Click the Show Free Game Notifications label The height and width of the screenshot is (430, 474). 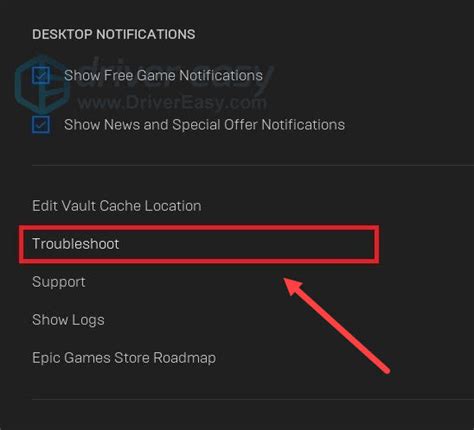click(x=163, y=75)
